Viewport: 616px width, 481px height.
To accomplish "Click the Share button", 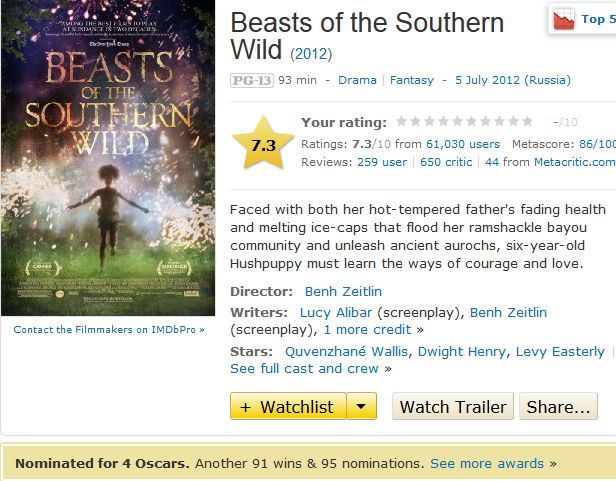I will tap(558, 407).
